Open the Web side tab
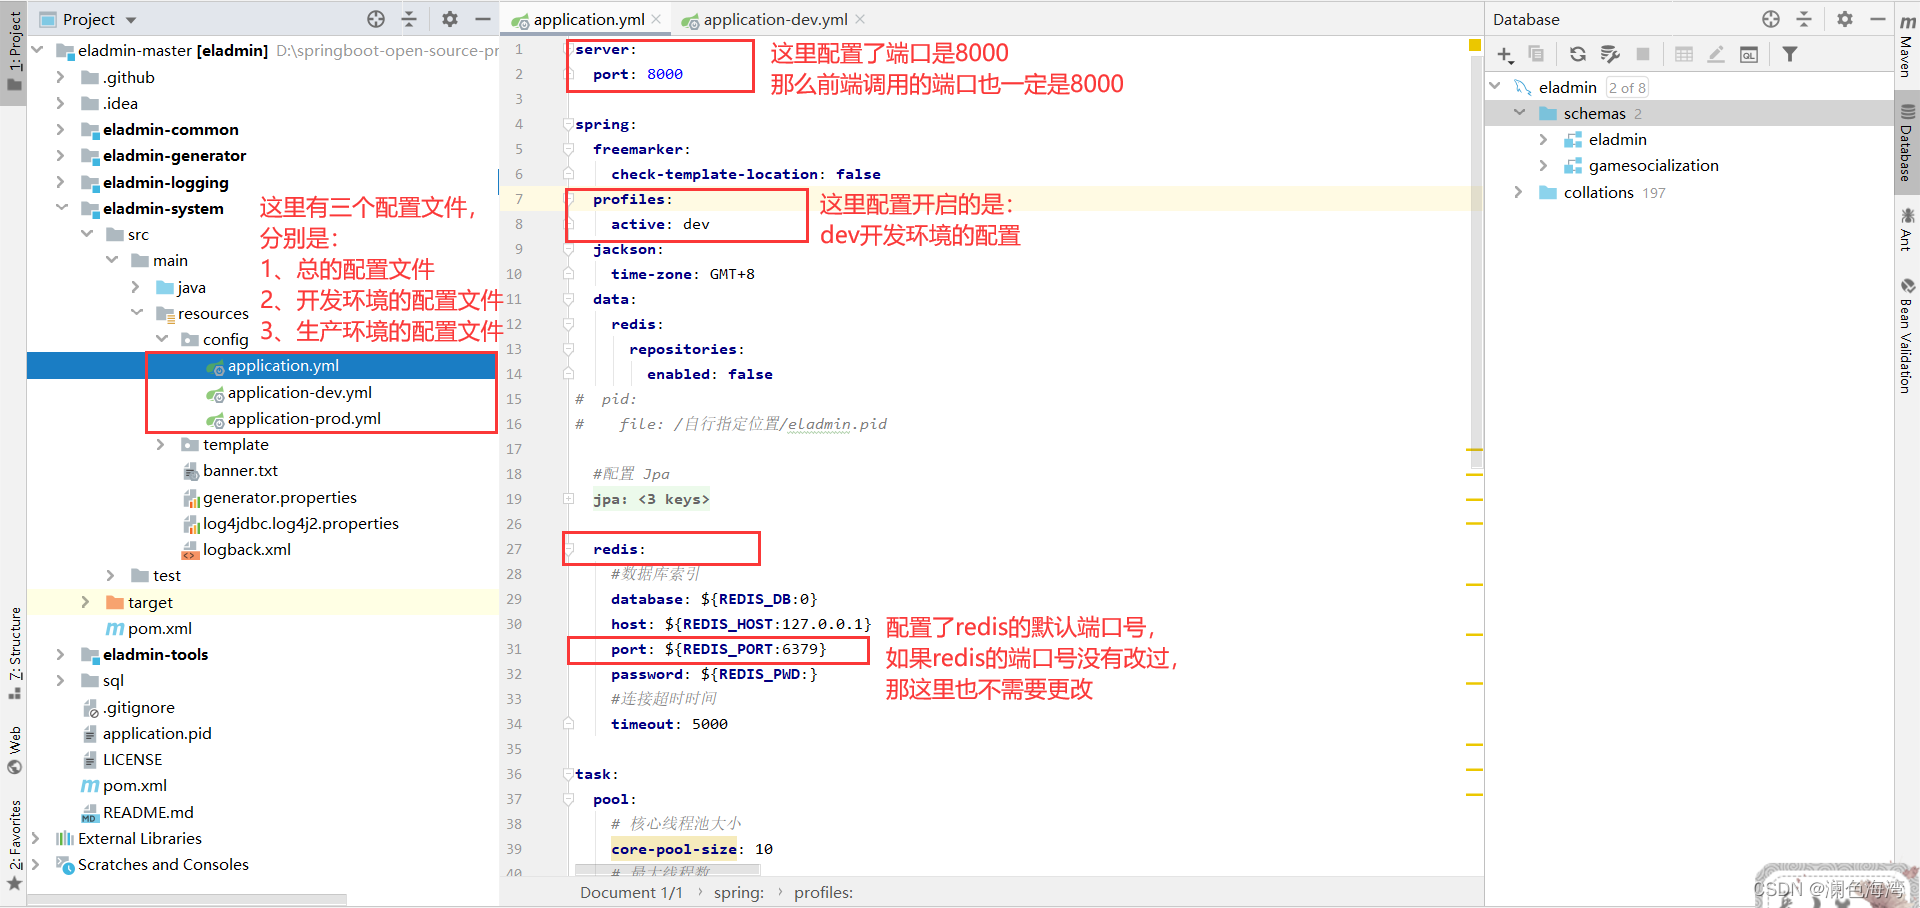1920x908 pixels. (x=14, y=750)
